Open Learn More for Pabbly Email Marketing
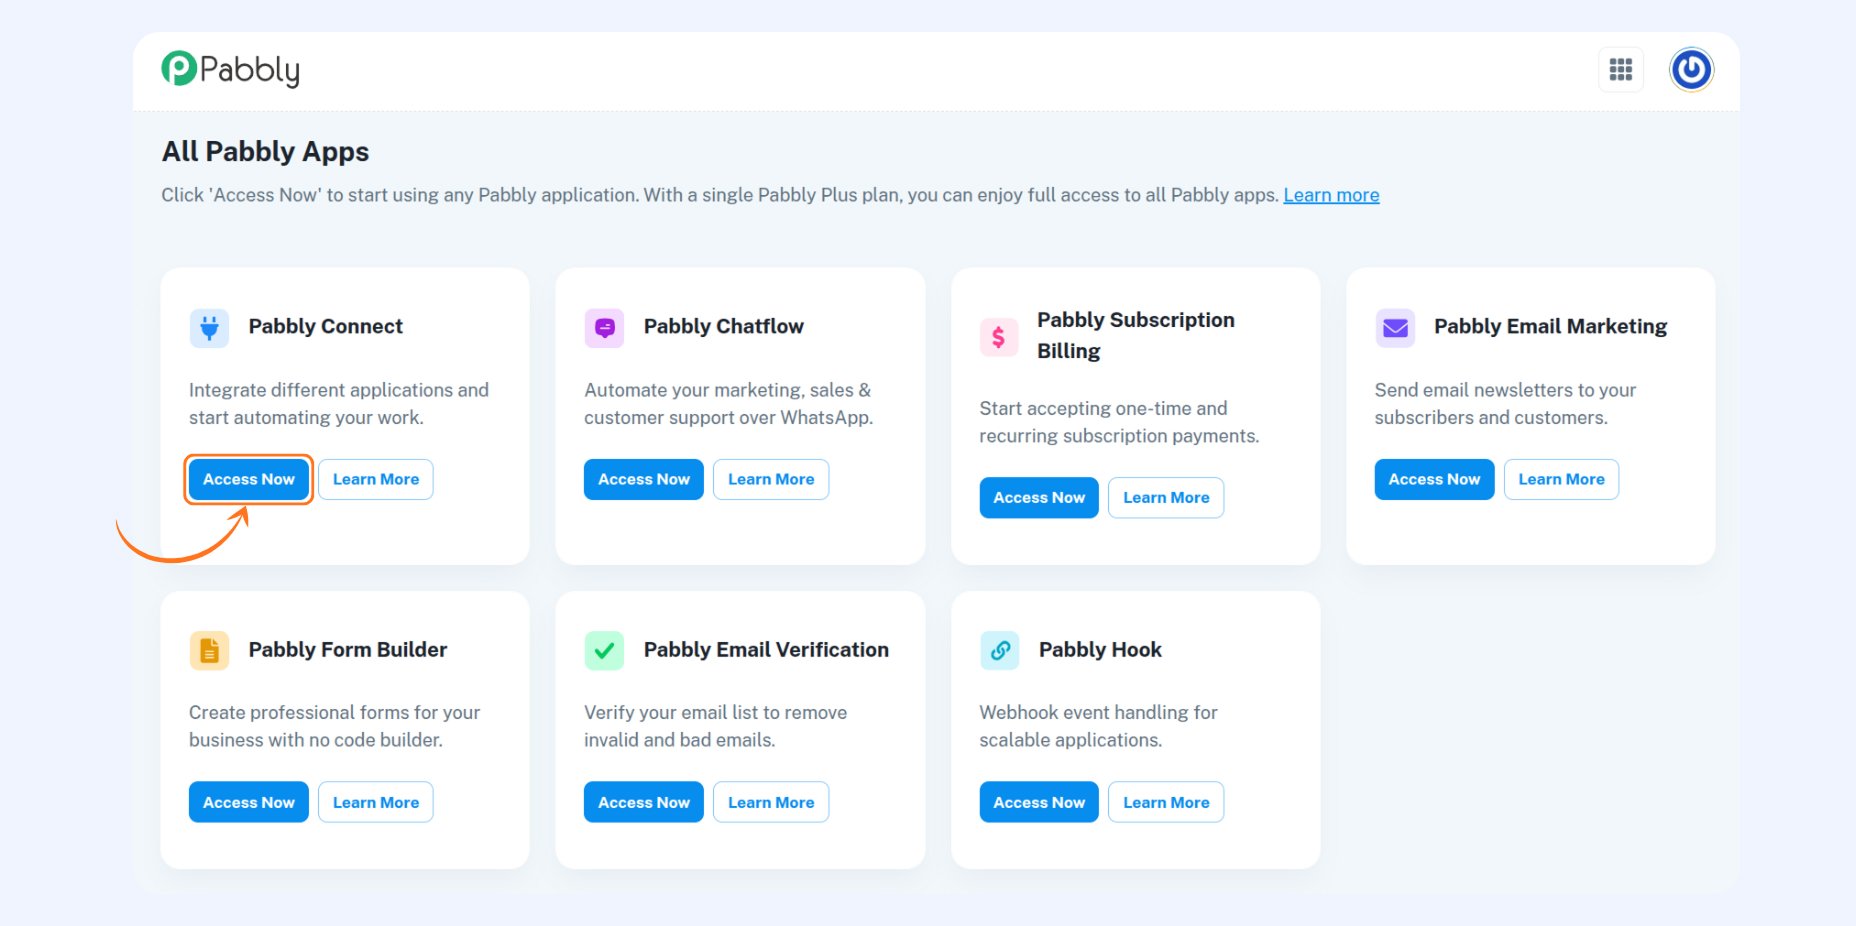Viewport: 1856px width, 926px height. (x=1561, y=479)
